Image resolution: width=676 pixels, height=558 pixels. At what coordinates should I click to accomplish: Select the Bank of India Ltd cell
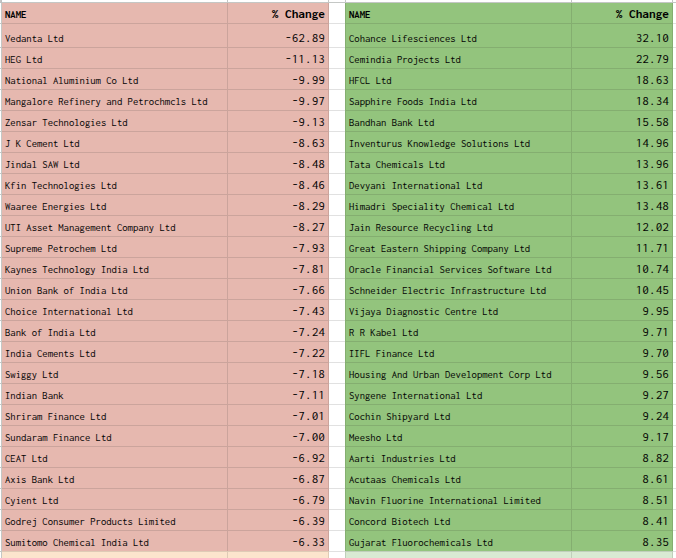pyautogui.click(x=114, y=332)
